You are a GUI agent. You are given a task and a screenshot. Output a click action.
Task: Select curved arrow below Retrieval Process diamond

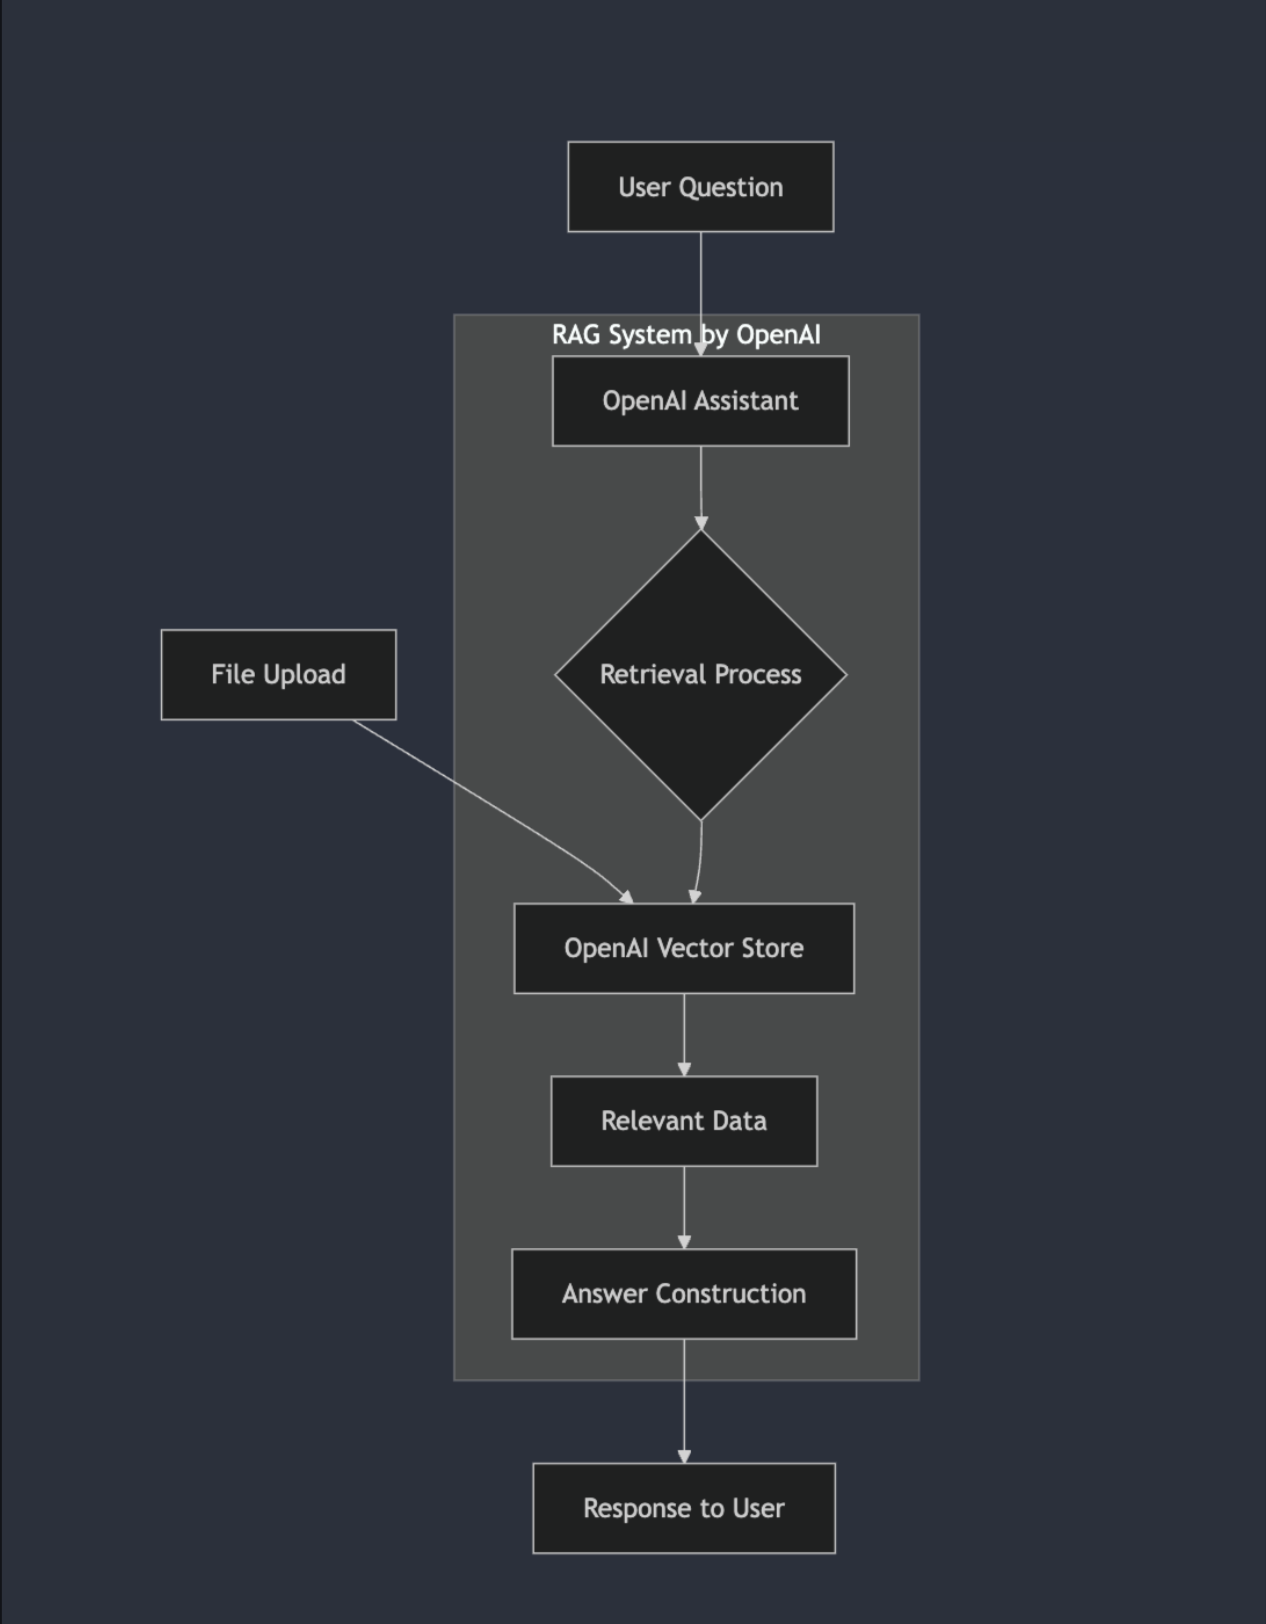click(699, 860)
